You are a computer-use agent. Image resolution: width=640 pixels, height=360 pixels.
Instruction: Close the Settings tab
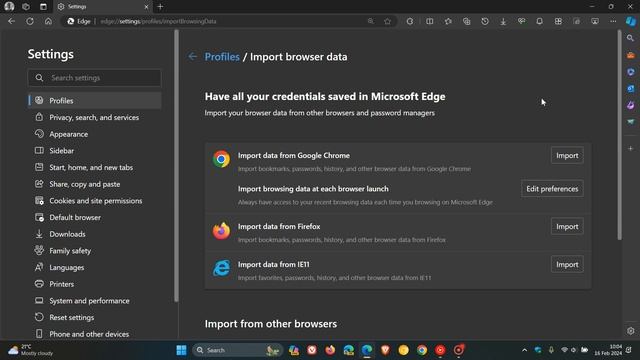[x=146, y=7]
